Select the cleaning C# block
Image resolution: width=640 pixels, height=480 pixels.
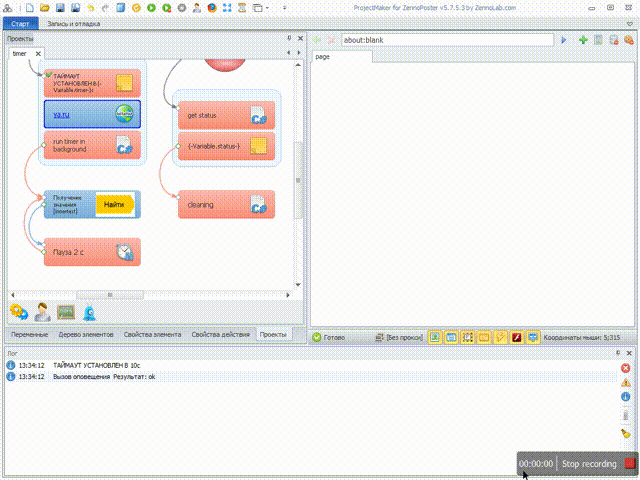[x=227, y=204]
